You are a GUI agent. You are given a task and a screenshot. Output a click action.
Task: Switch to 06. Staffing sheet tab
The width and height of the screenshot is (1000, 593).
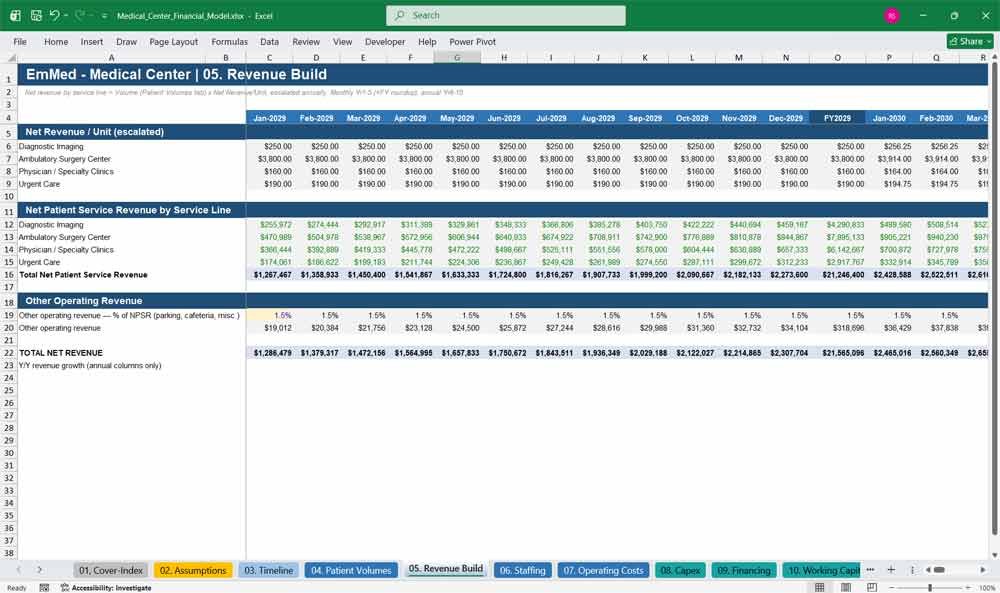click(522, 570)
